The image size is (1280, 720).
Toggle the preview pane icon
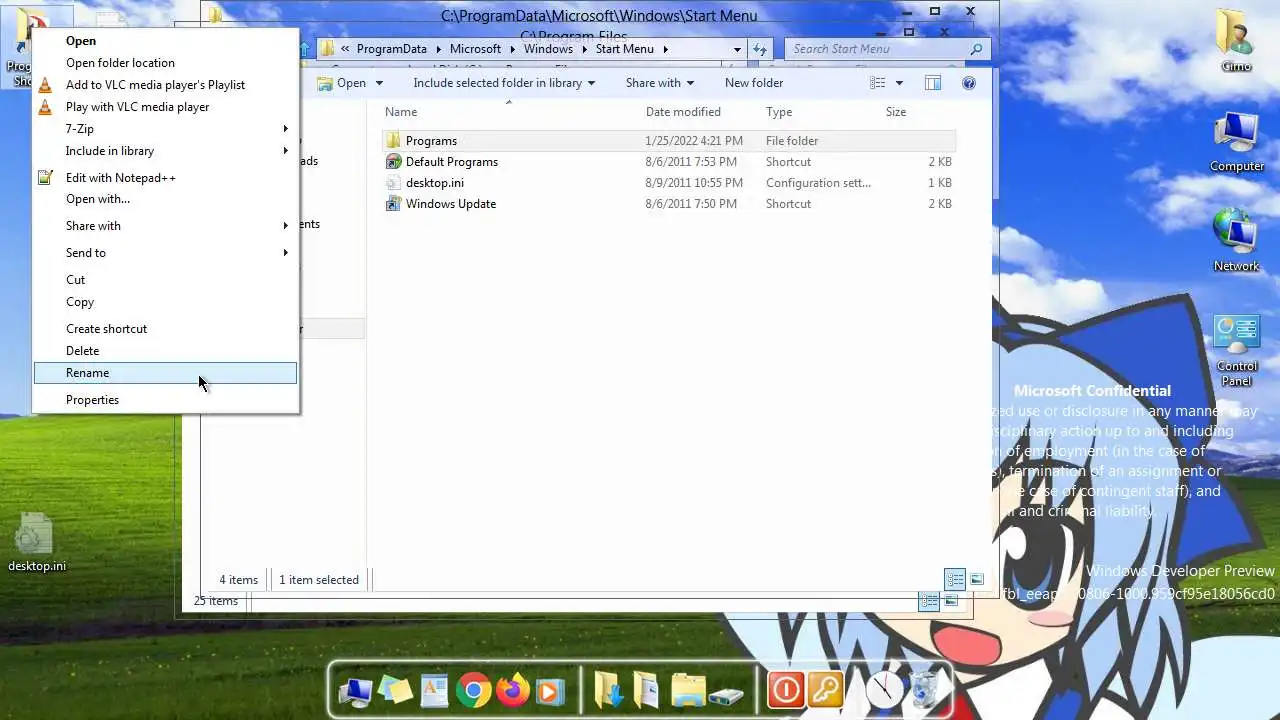[933, 83]
